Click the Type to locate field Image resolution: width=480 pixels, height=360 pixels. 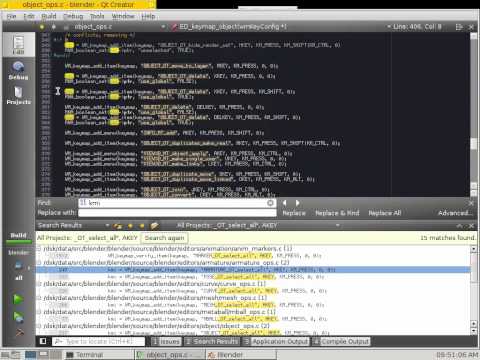[x=99, y=341]
